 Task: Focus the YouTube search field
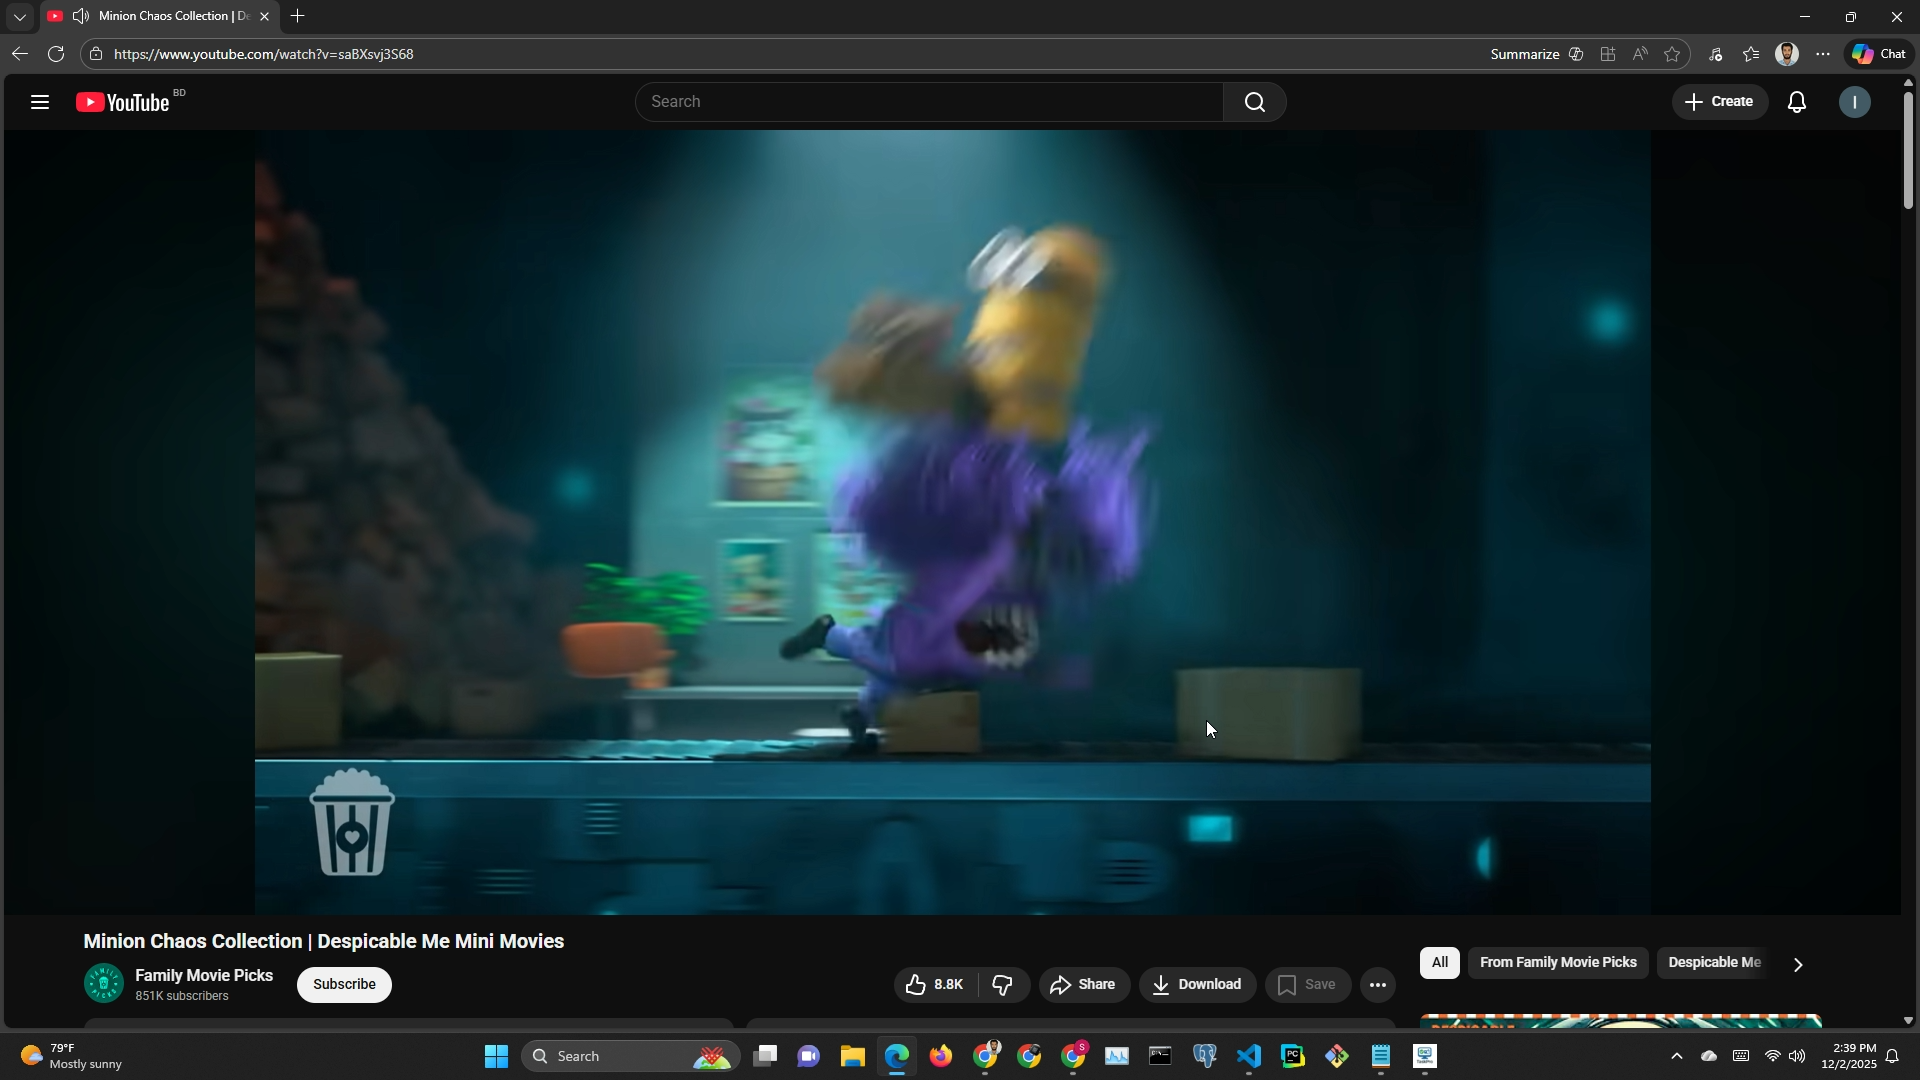pyautogui.click(x=928, y=102)
